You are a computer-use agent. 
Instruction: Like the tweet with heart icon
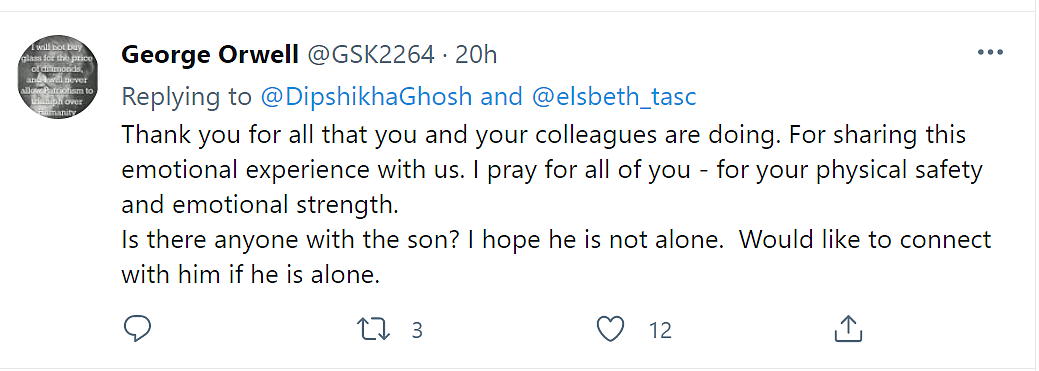point(611,329)
